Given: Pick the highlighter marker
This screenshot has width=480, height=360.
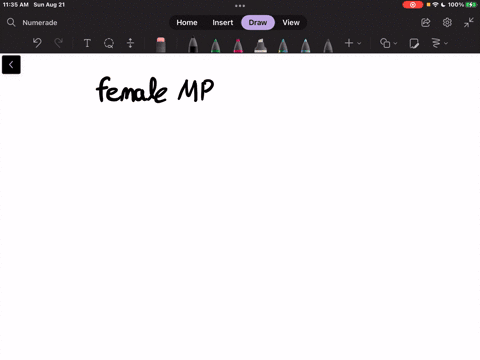Looking at the screenshot, I should [x=260, y=45].
